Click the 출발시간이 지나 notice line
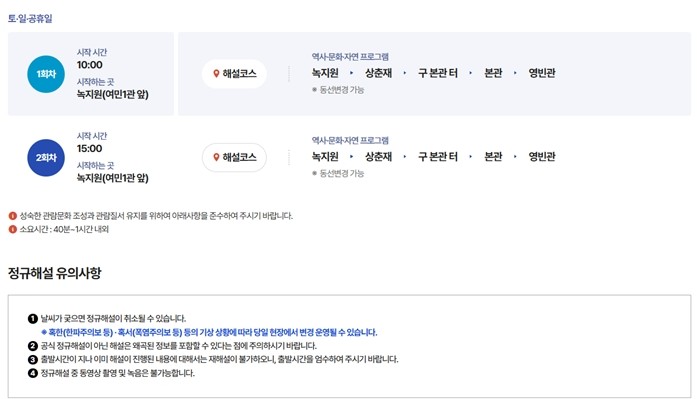Screen dimensions: 697x399 tap(220, 359)
